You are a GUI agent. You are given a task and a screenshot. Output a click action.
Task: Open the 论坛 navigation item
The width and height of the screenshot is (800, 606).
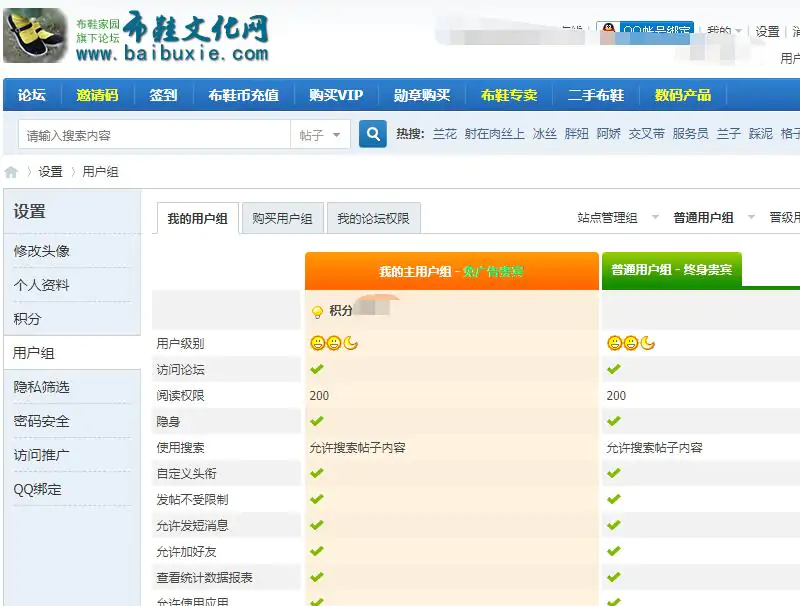[x=32, y=95]
